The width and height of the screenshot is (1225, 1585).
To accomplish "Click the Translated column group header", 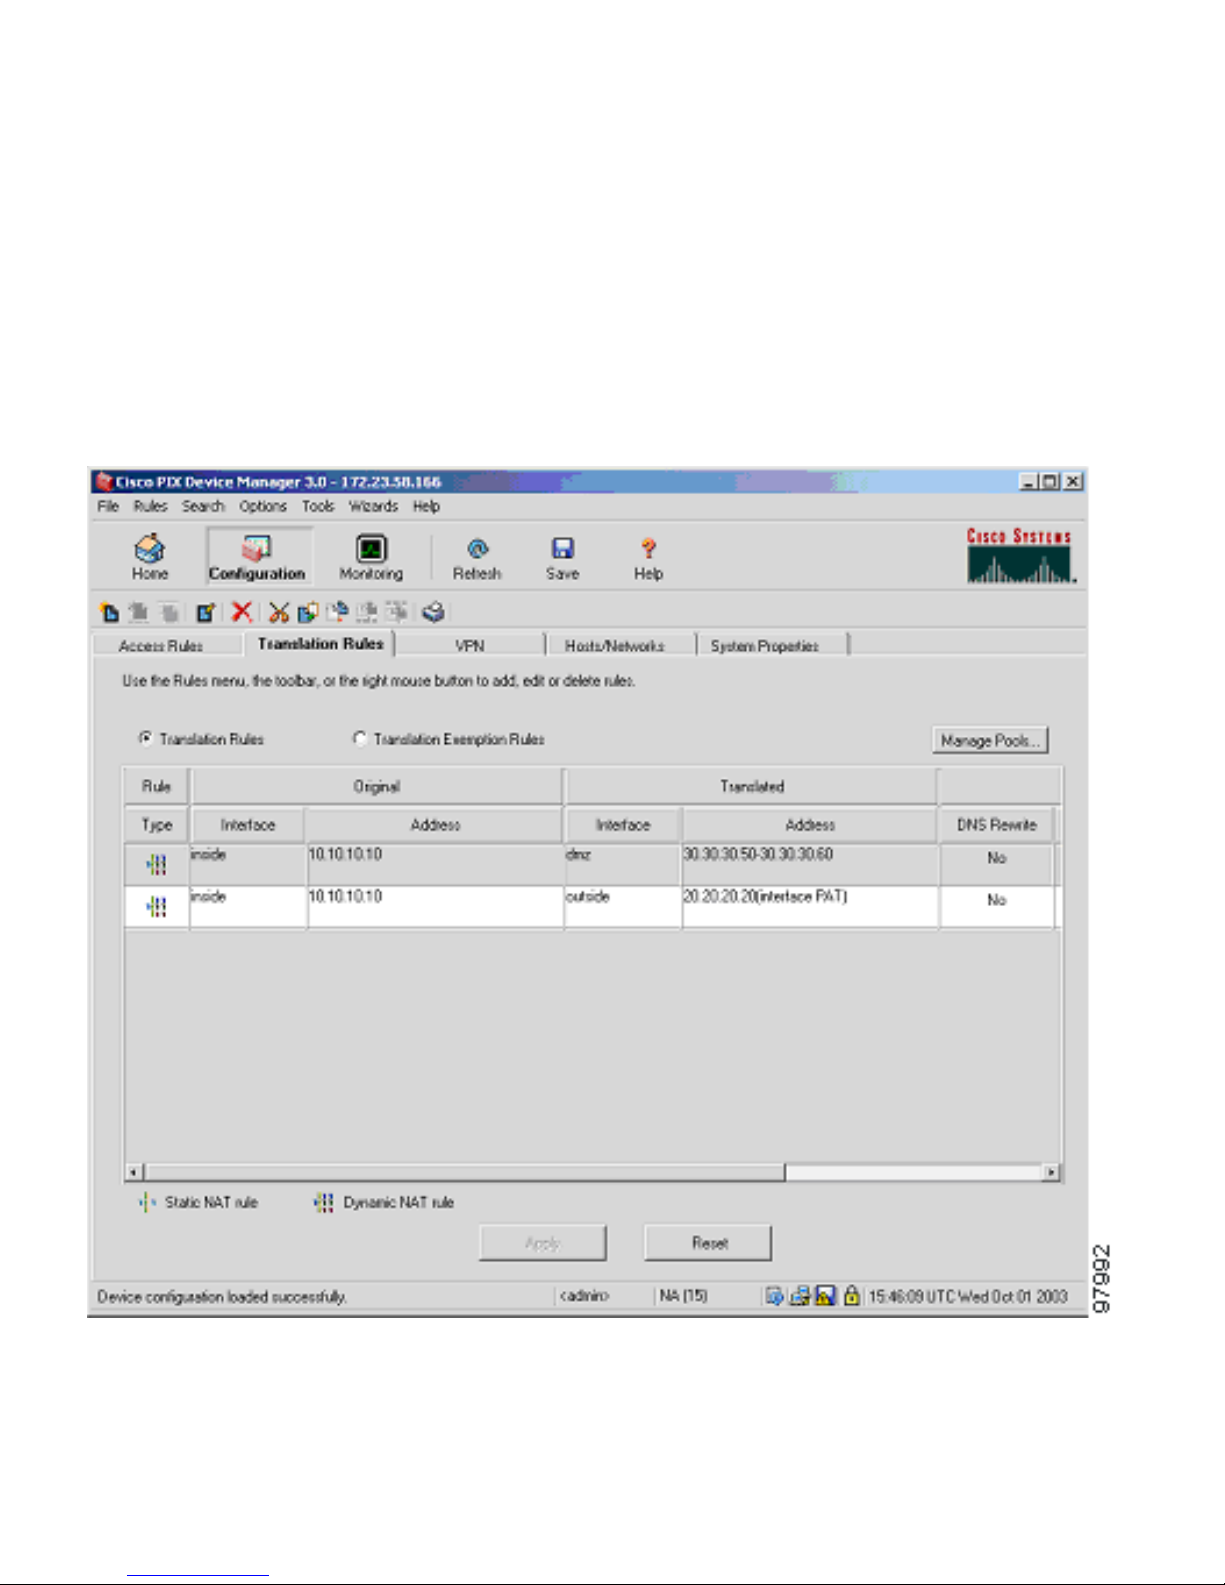I will coord(752,786).
